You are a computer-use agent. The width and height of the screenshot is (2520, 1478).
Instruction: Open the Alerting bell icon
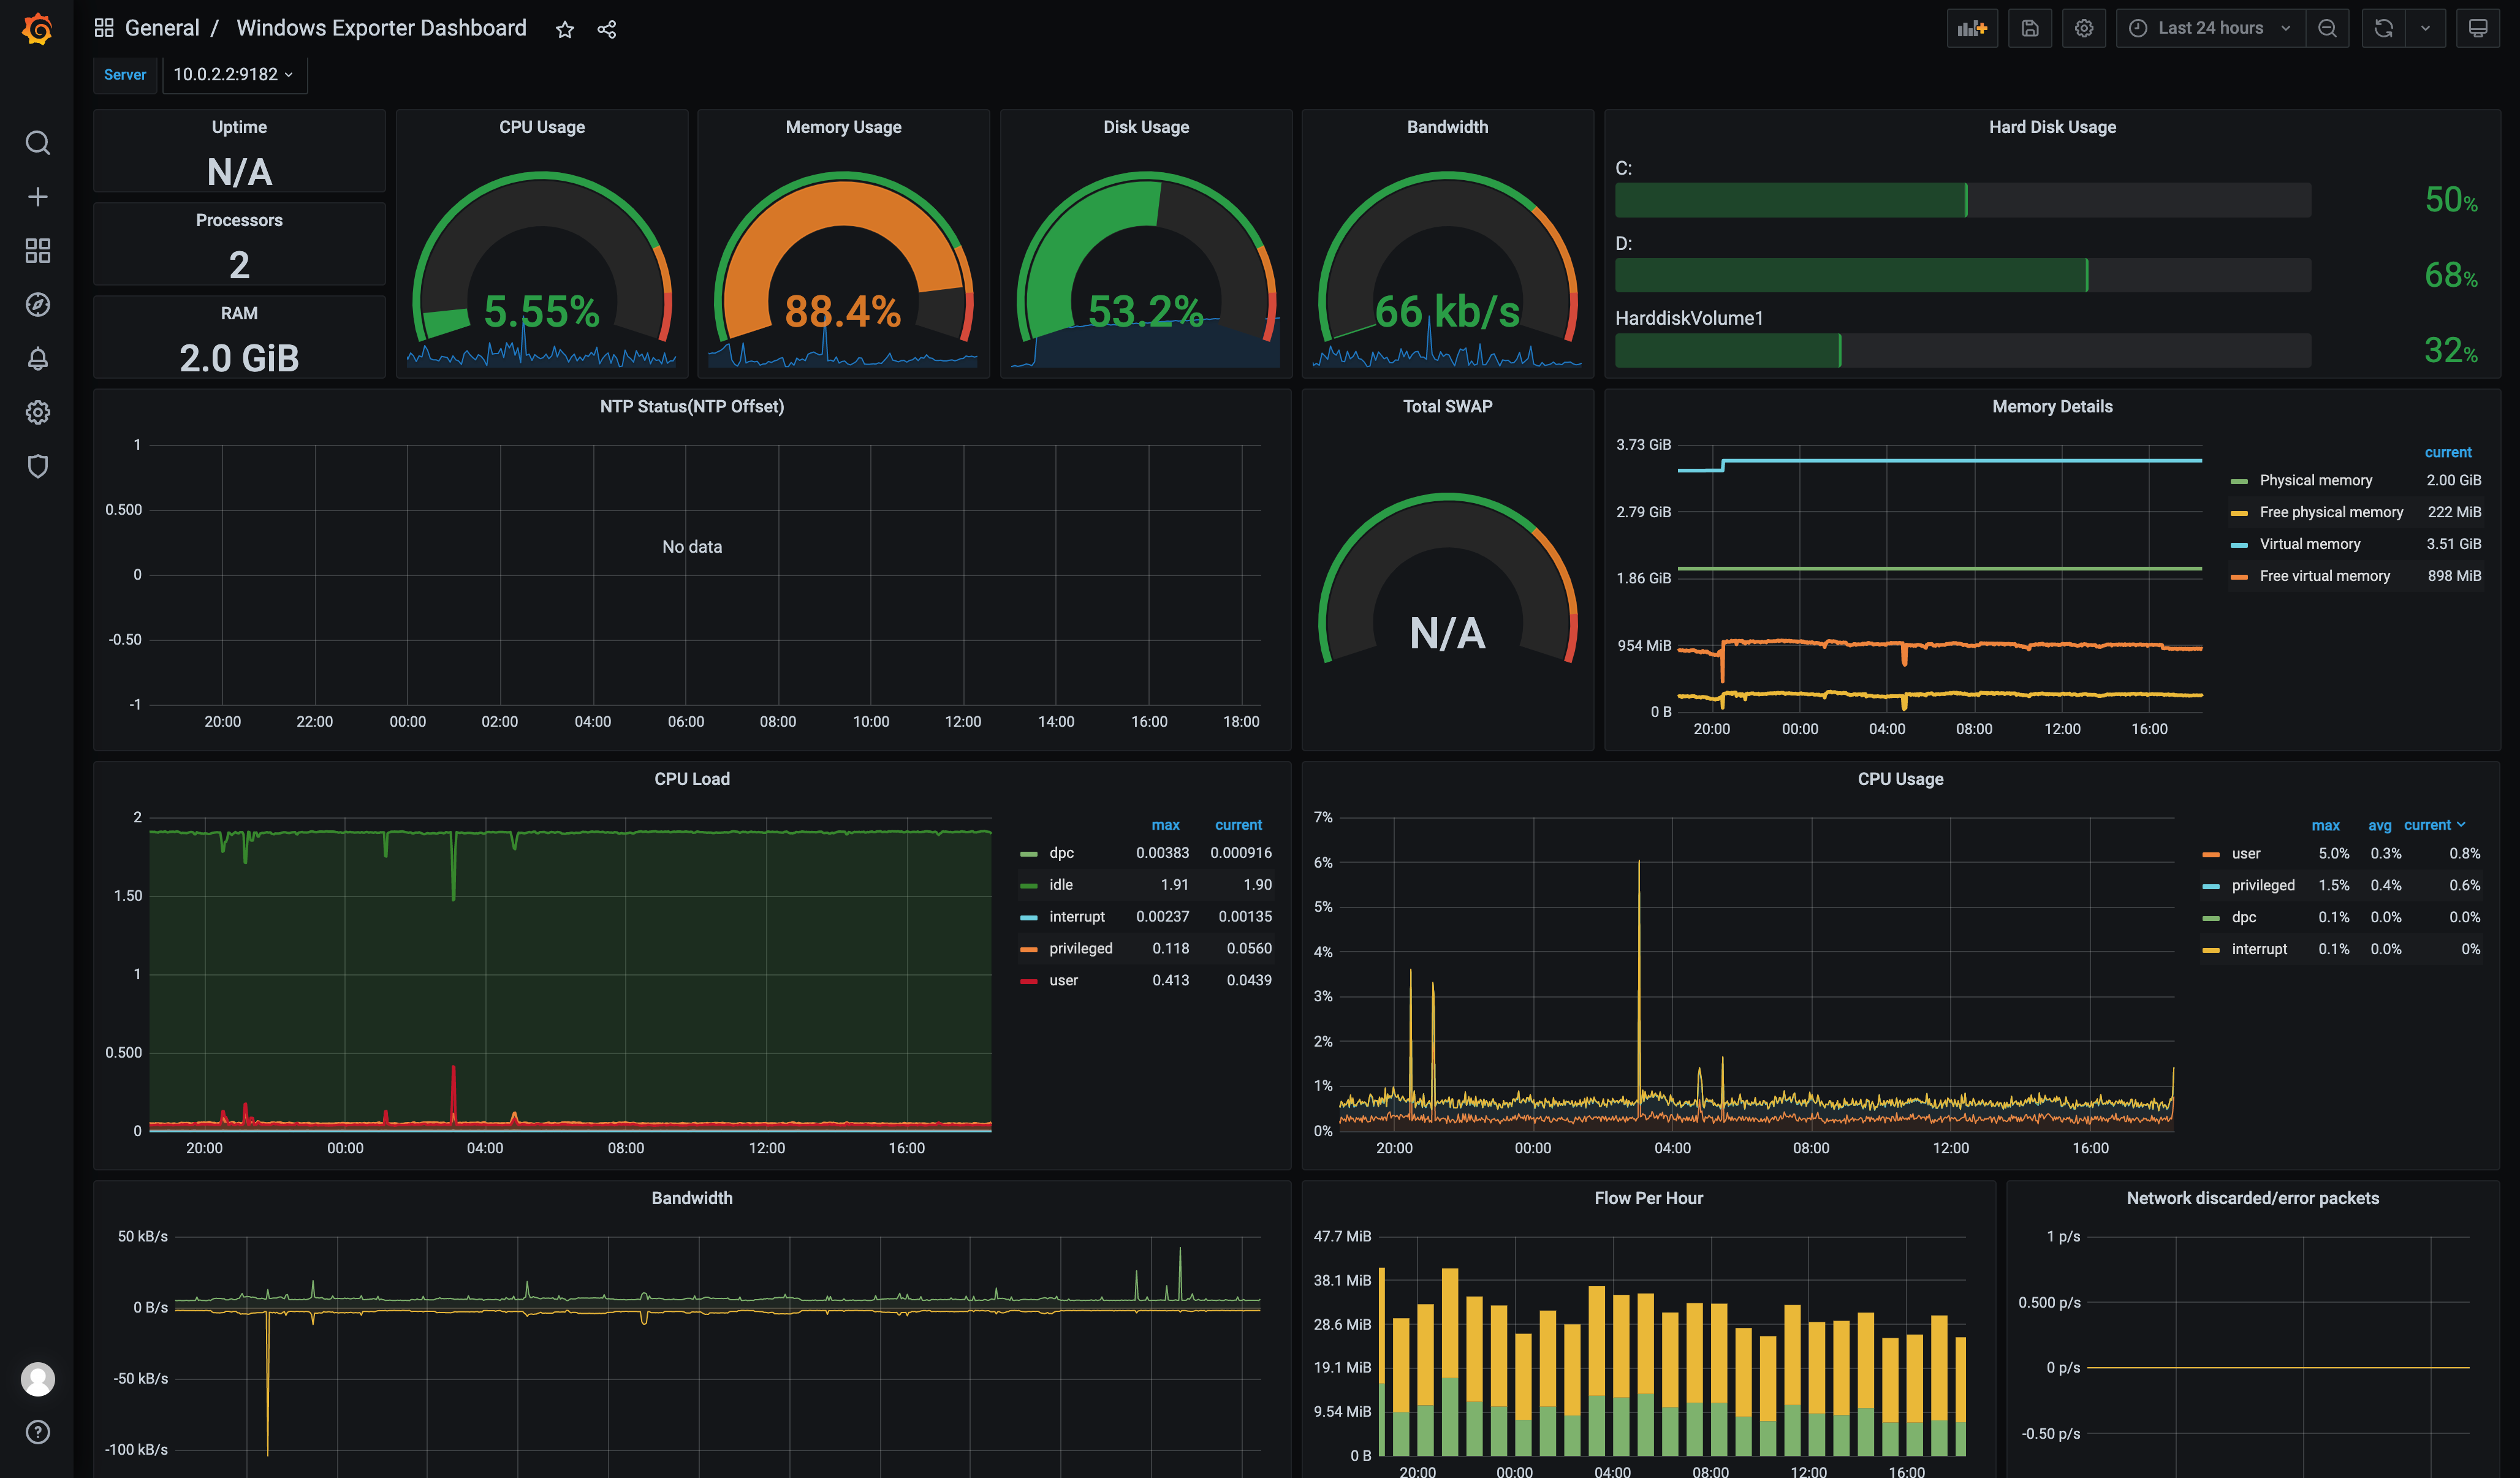point(37,358)
